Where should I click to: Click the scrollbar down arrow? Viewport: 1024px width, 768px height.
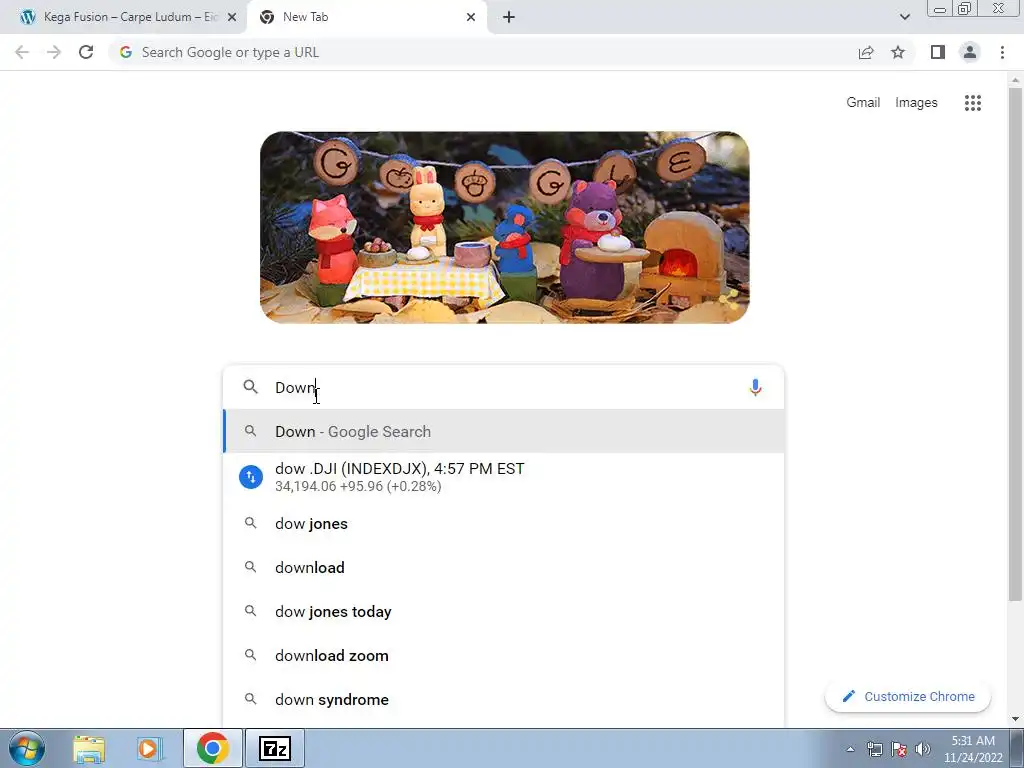pos(1015,719)
